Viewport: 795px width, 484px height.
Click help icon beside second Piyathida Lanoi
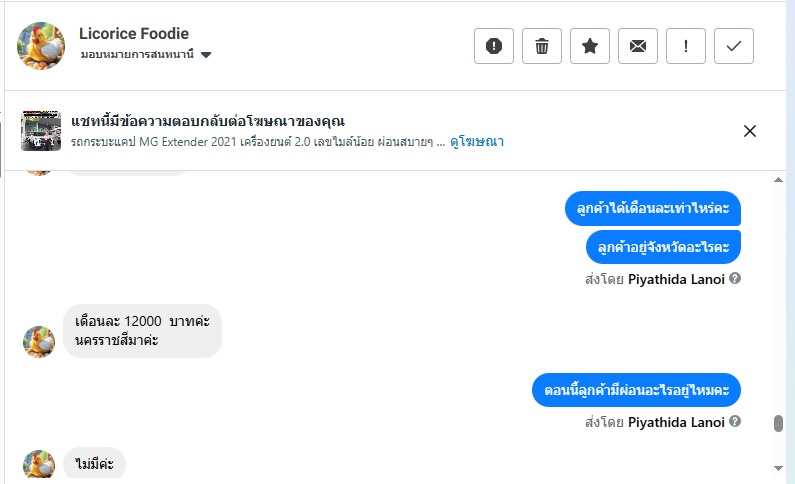(x=736, y=422)
